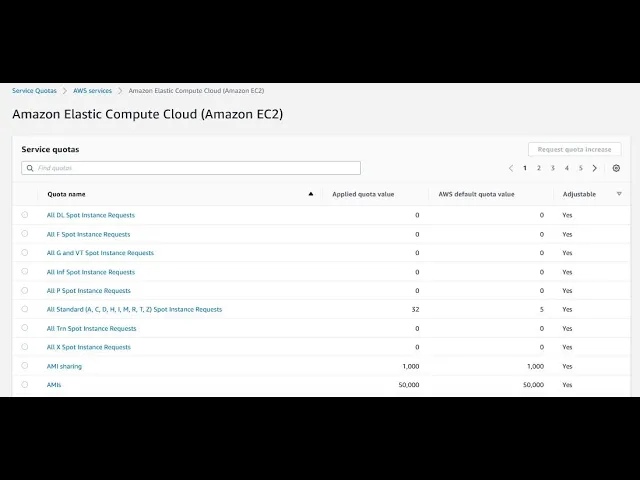Viewport: 640px width, 480px height.
Task: Select All X Spot Instance Requests radio
Action: point(25,347)
